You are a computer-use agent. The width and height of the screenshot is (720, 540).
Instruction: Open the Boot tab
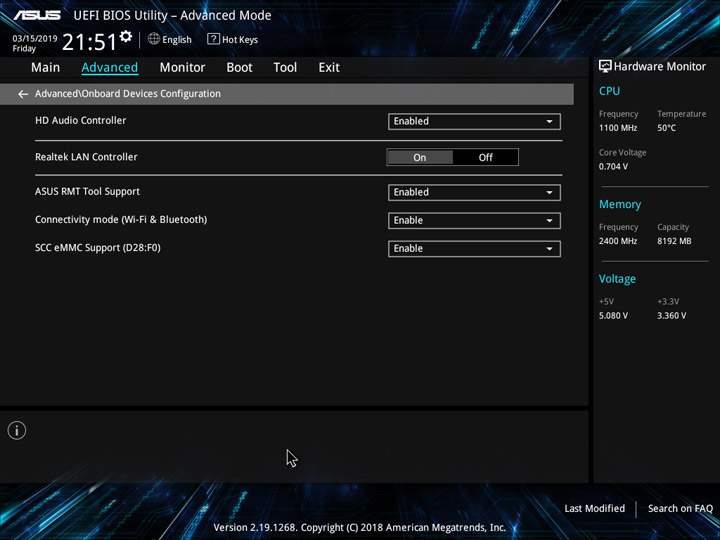239,67
